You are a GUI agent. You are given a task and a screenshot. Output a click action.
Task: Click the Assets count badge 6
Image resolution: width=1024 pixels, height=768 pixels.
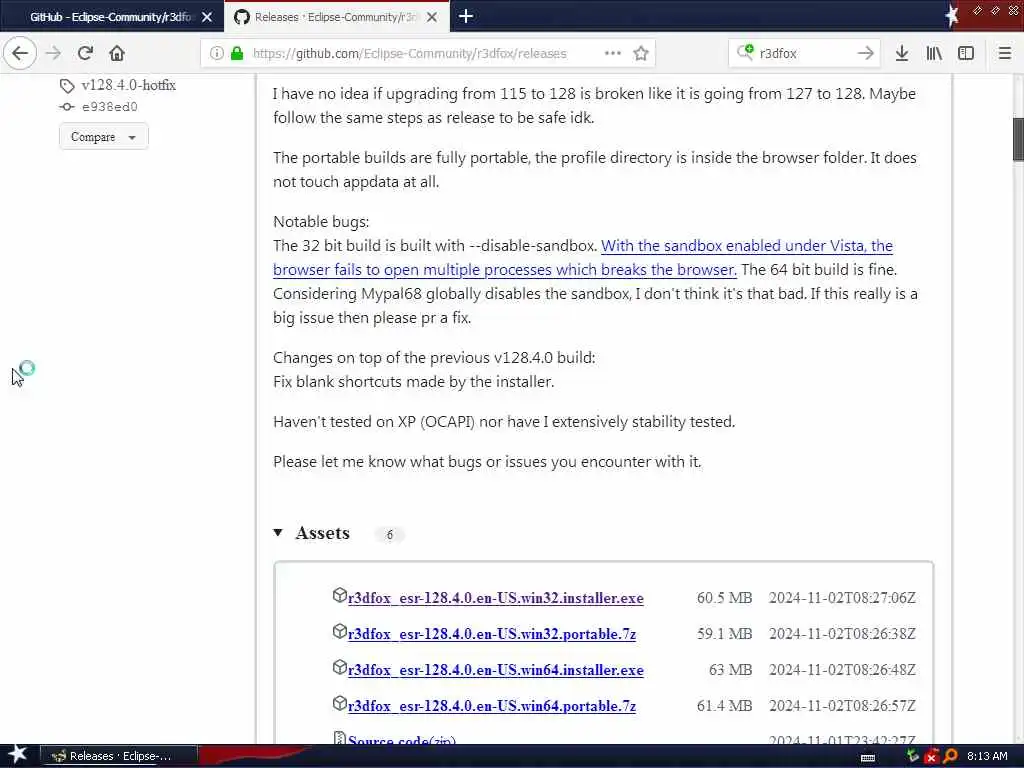click(389, 534)
